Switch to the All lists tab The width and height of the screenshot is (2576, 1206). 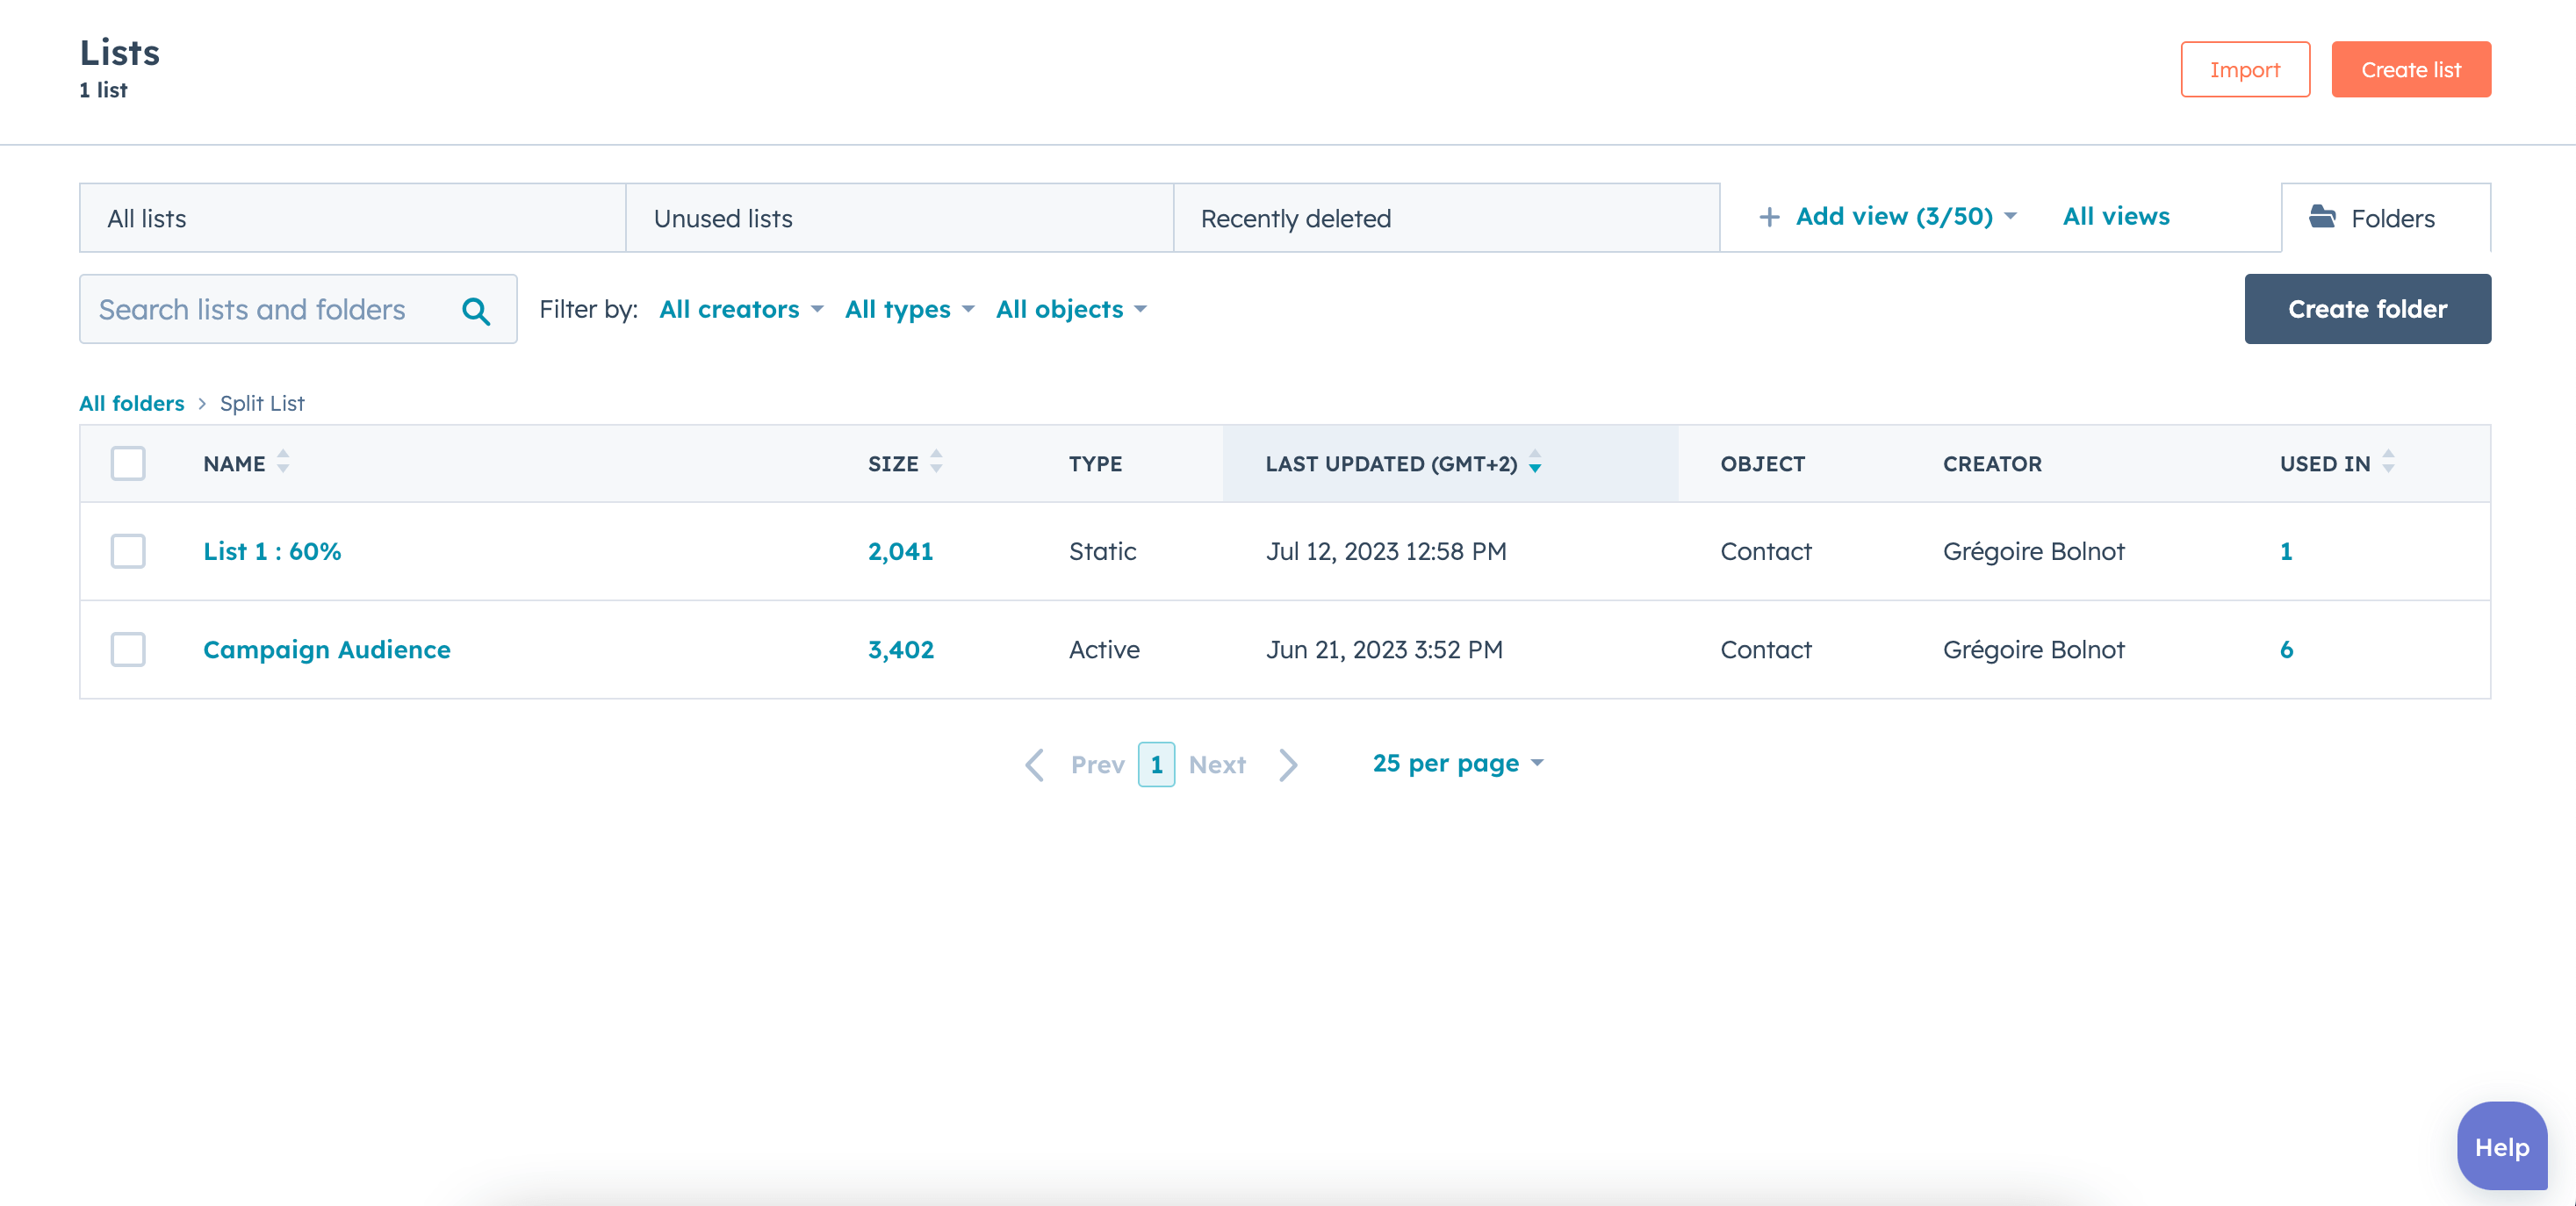[x=352, y=218]
